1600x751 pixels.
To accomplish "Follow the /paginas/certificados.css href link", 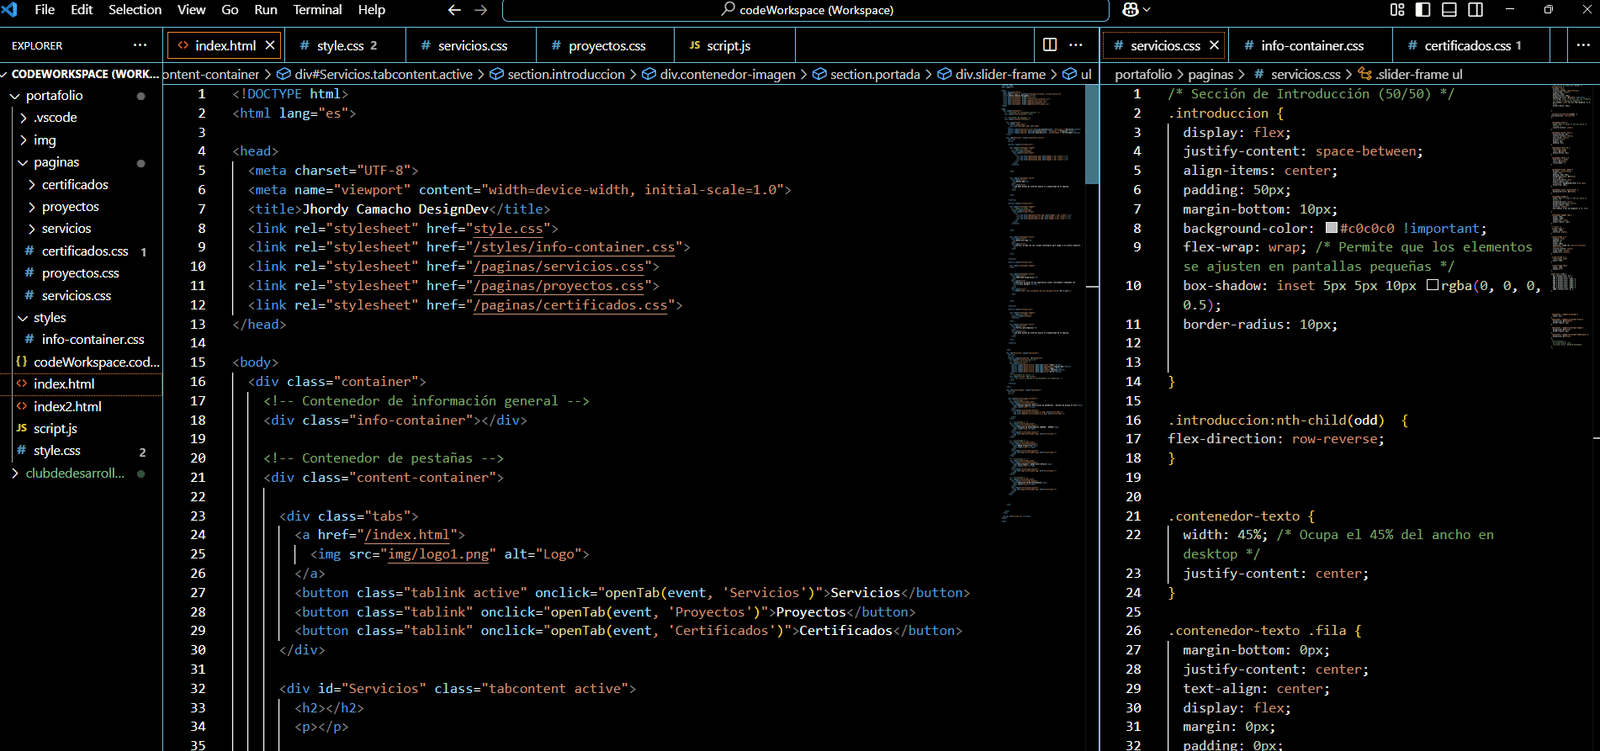I will coord(571,305).
